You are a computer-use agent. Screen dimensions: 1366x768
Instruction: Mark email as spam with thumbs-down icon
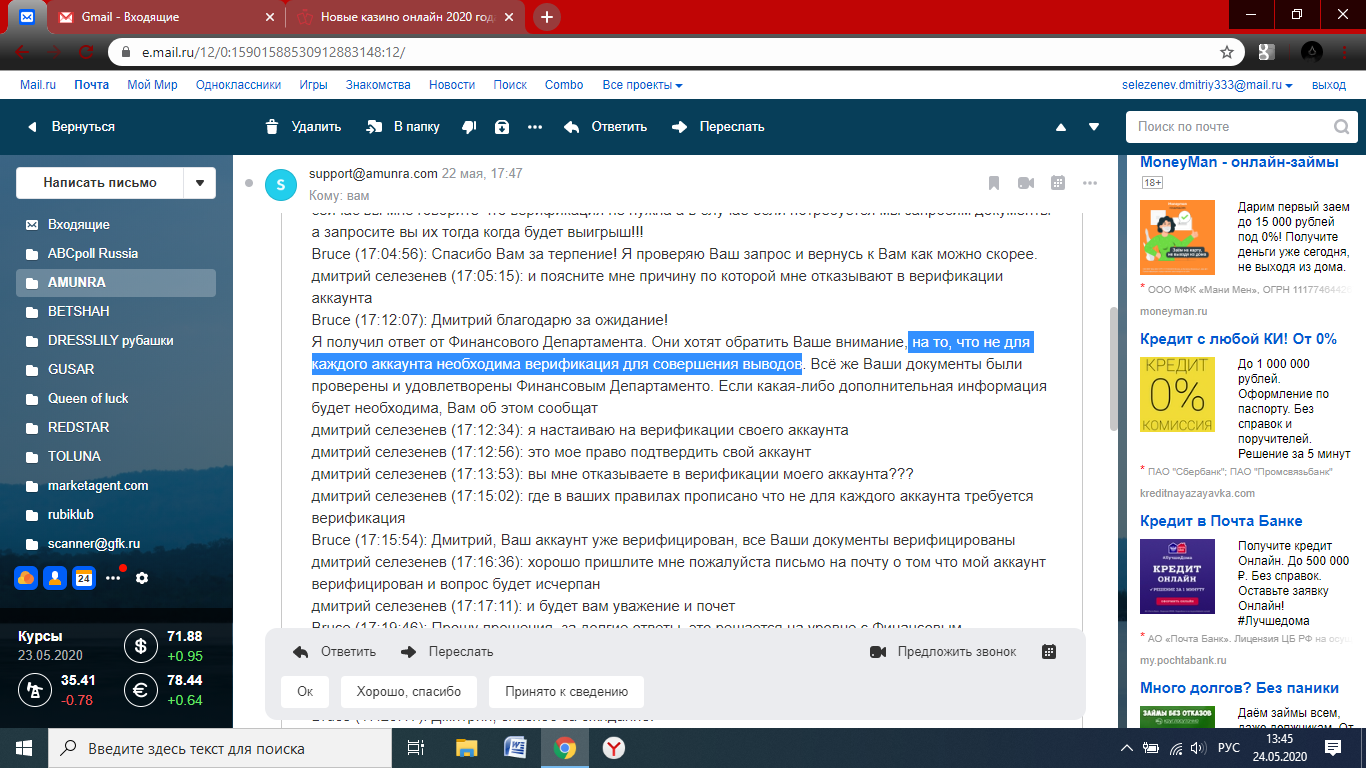click(x=469, y=127)
